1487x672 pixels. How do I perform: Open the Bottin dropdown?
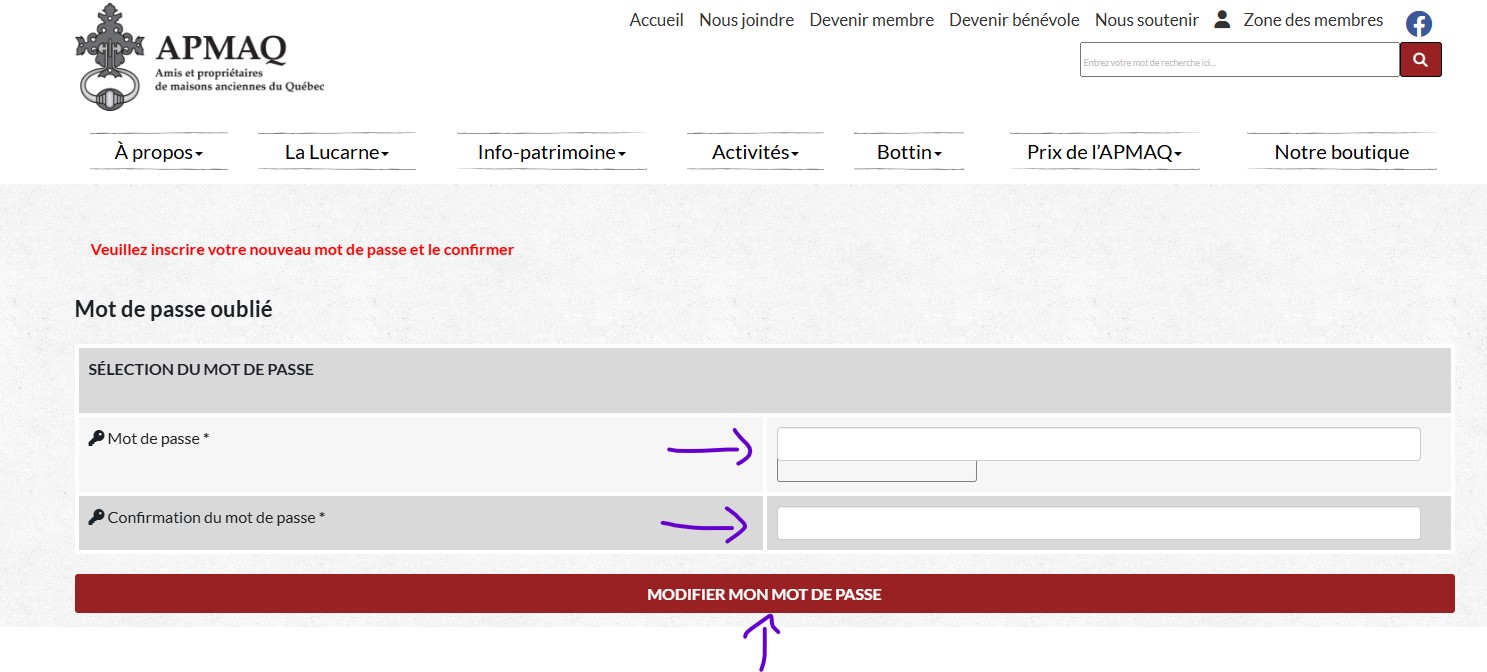click(909, 153)
